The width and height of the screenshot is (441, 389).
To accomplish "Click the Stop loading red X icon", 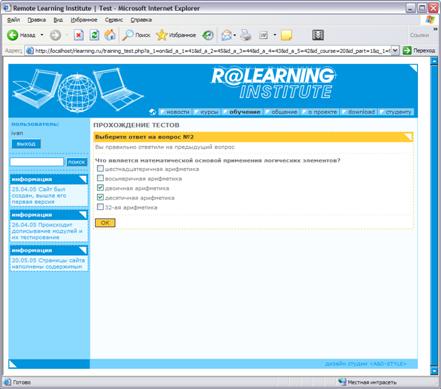I will point(79,35).
